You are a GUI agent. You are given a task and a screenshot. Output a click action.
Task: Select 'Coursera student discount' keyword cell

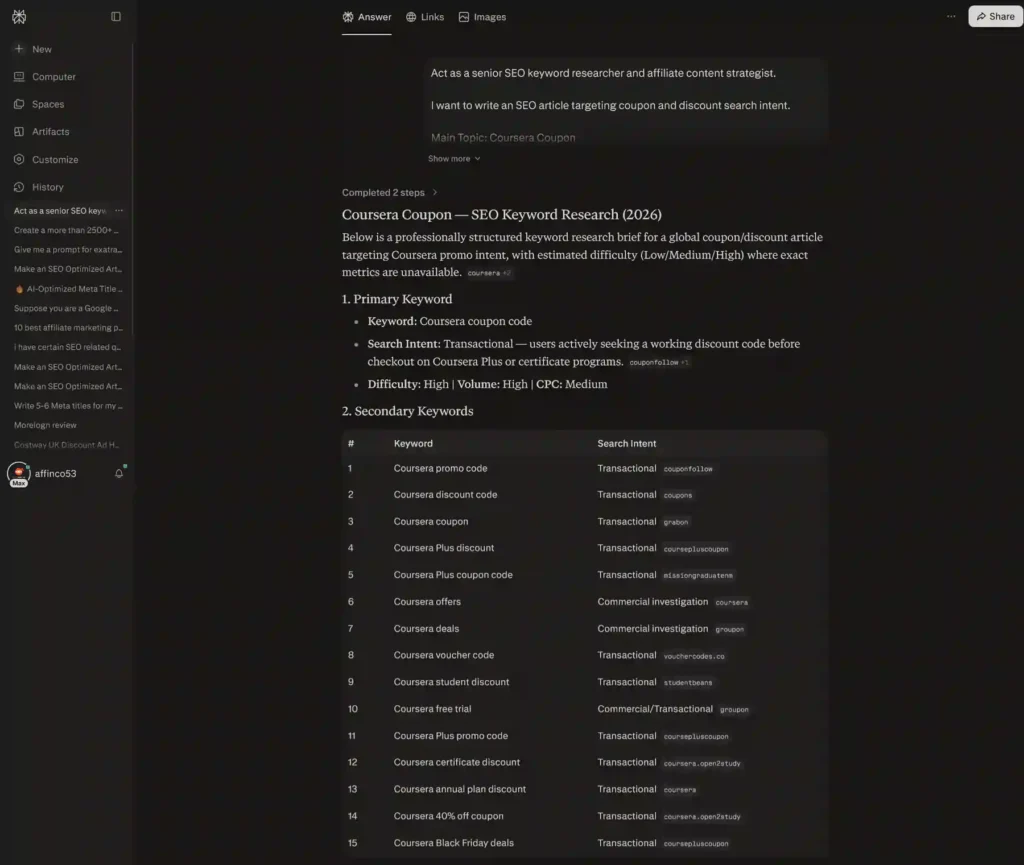451,682
